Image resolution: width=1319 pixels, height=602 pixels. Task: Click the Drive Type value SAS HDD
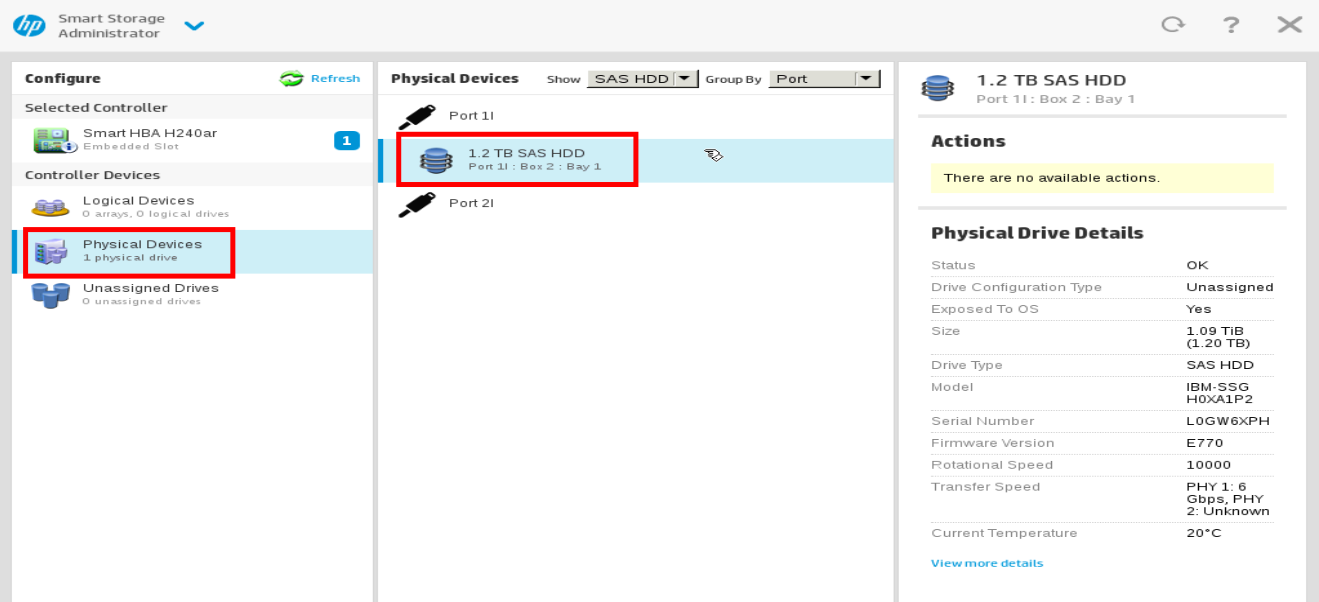point(1220,365)
